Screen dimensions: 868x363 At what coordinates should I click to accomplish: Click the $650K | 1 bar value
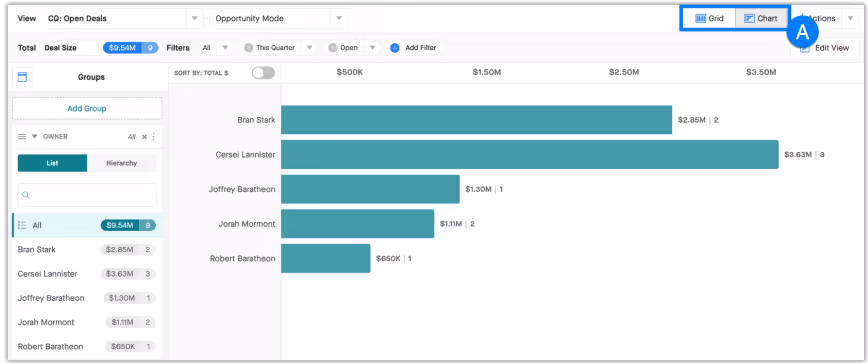coord(394,258)
